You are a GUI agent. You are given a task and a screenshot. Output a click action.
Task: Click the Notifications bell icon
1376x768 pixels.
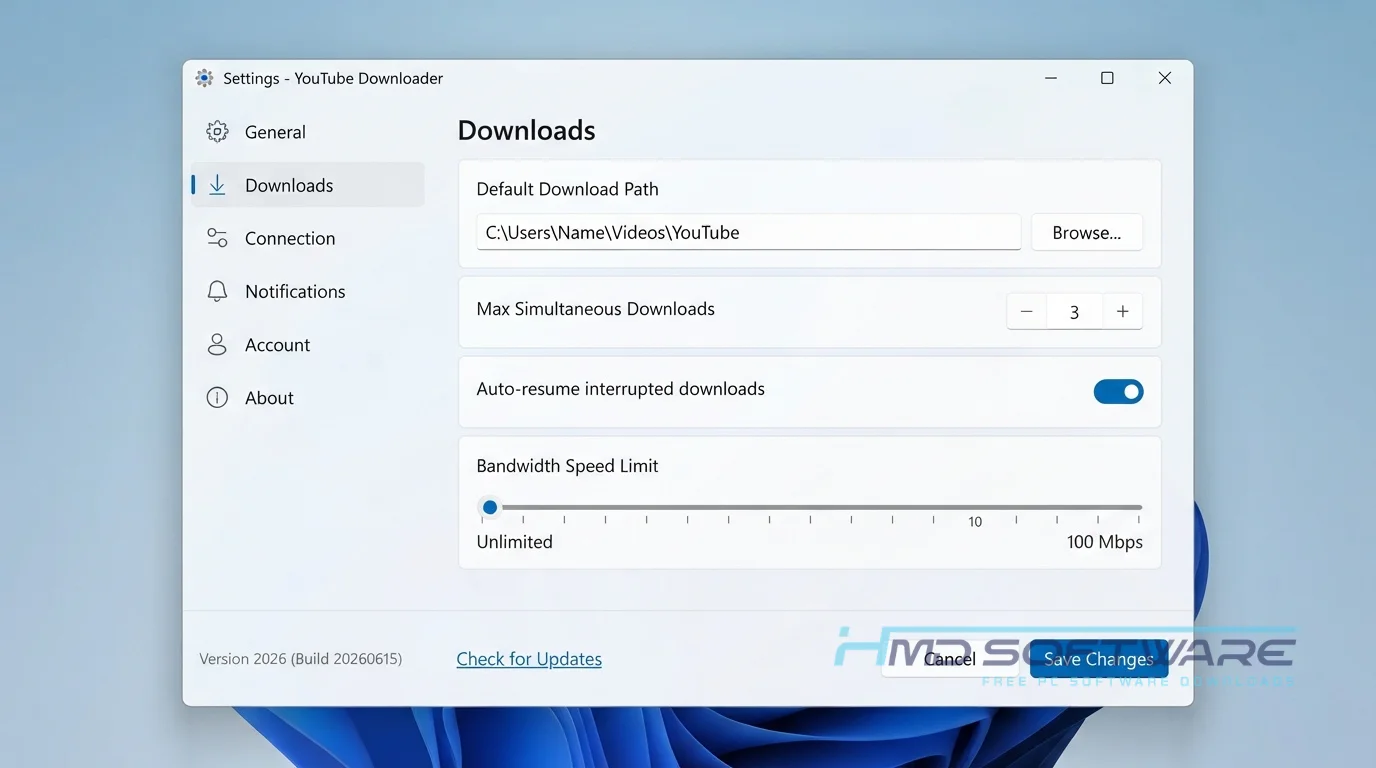(x=217, y=291)
